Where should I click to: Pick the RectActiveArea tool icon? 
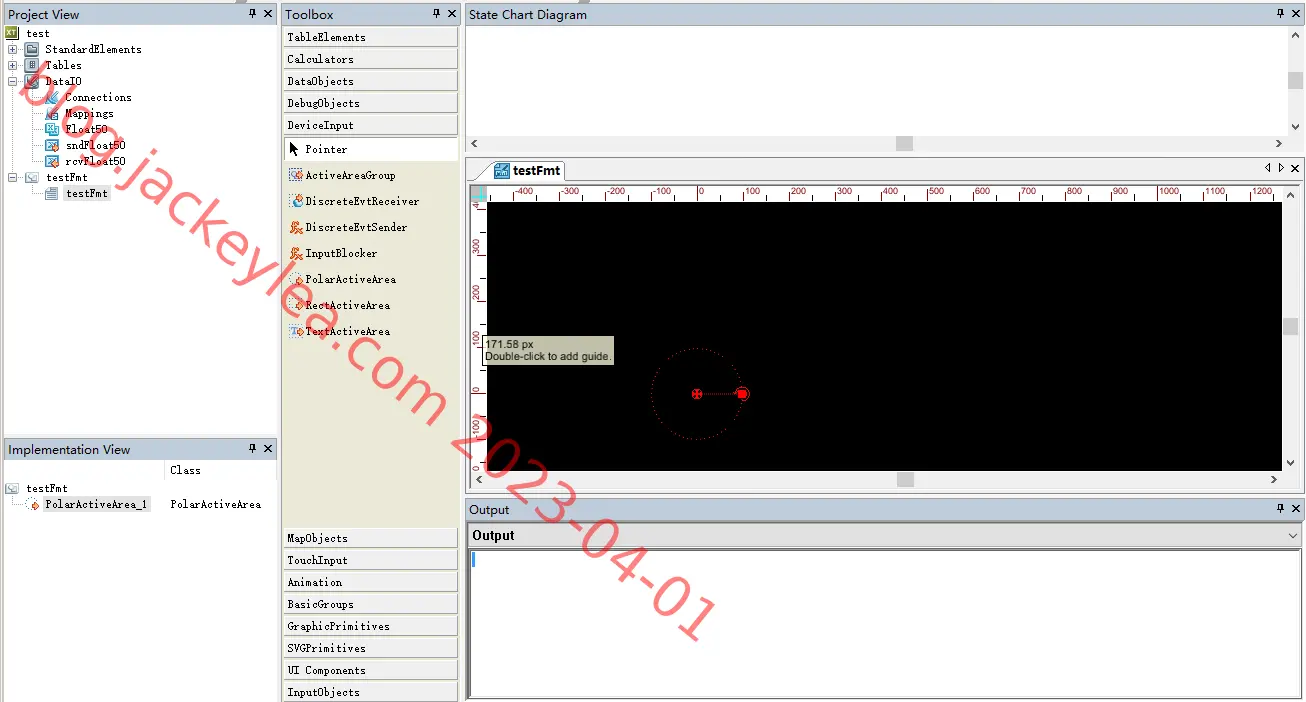click(296, 305)
